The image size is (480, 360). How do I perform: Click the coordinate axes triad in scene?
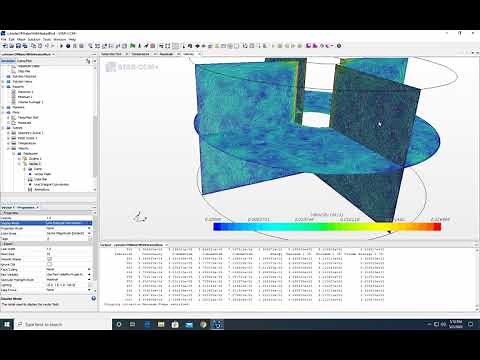[140, 217]
